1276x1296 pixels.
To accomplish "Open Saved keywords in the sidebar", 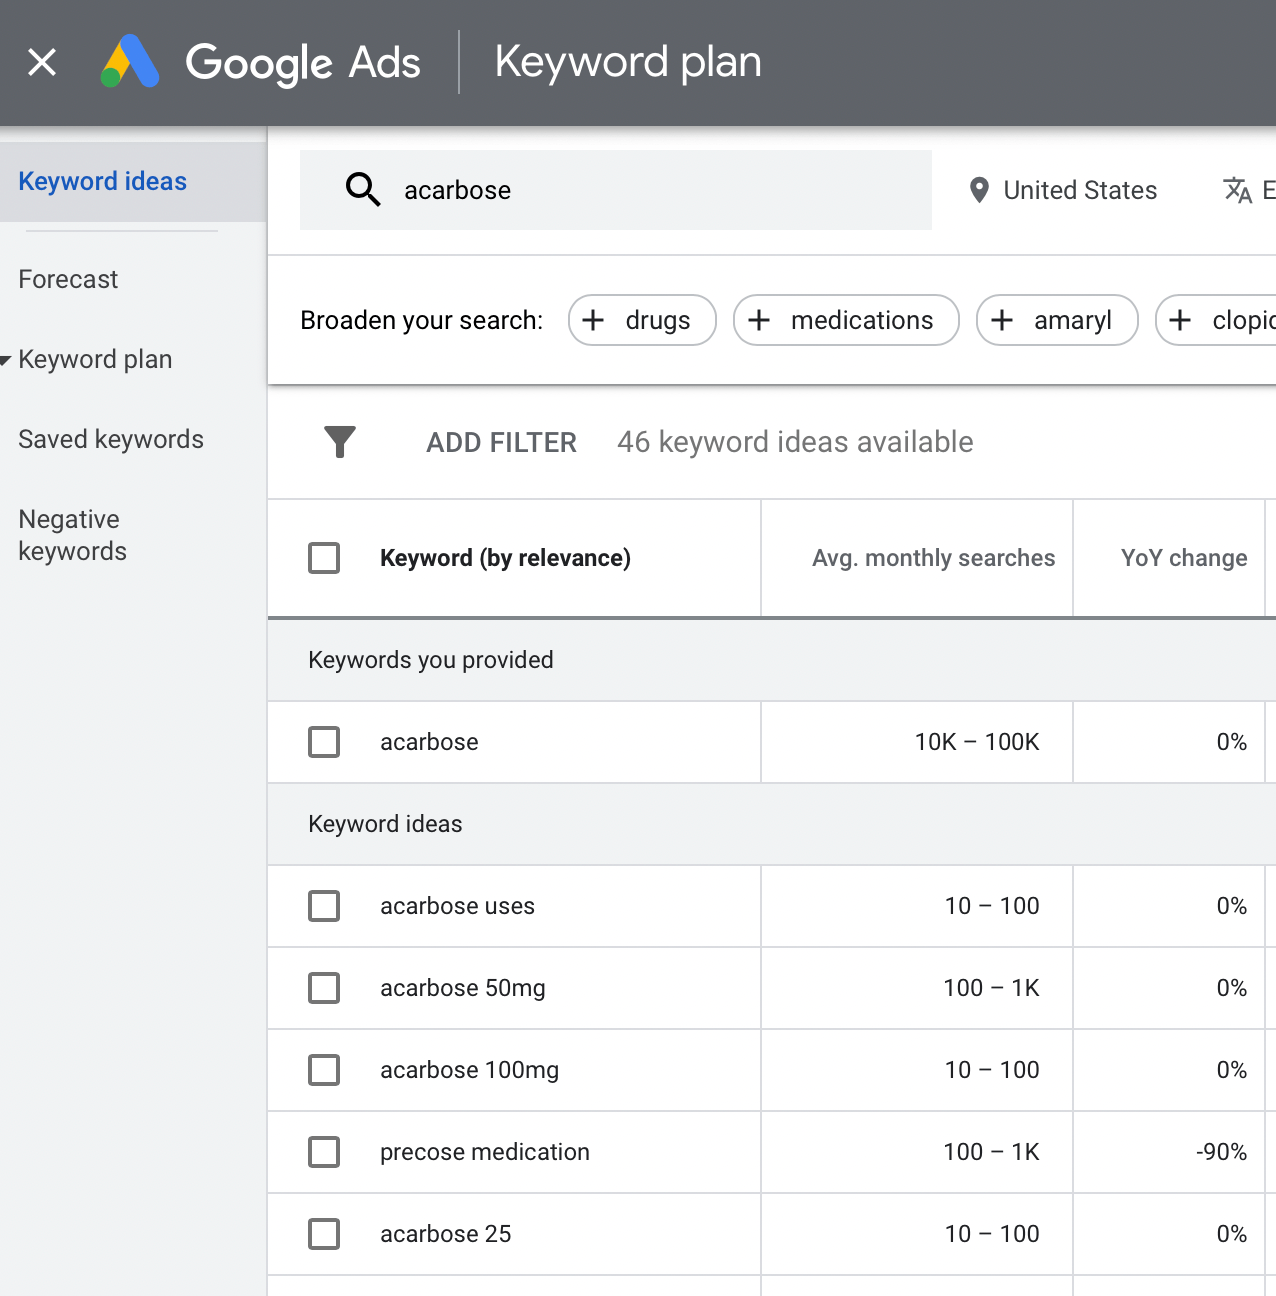I will [x=111, y=439].
